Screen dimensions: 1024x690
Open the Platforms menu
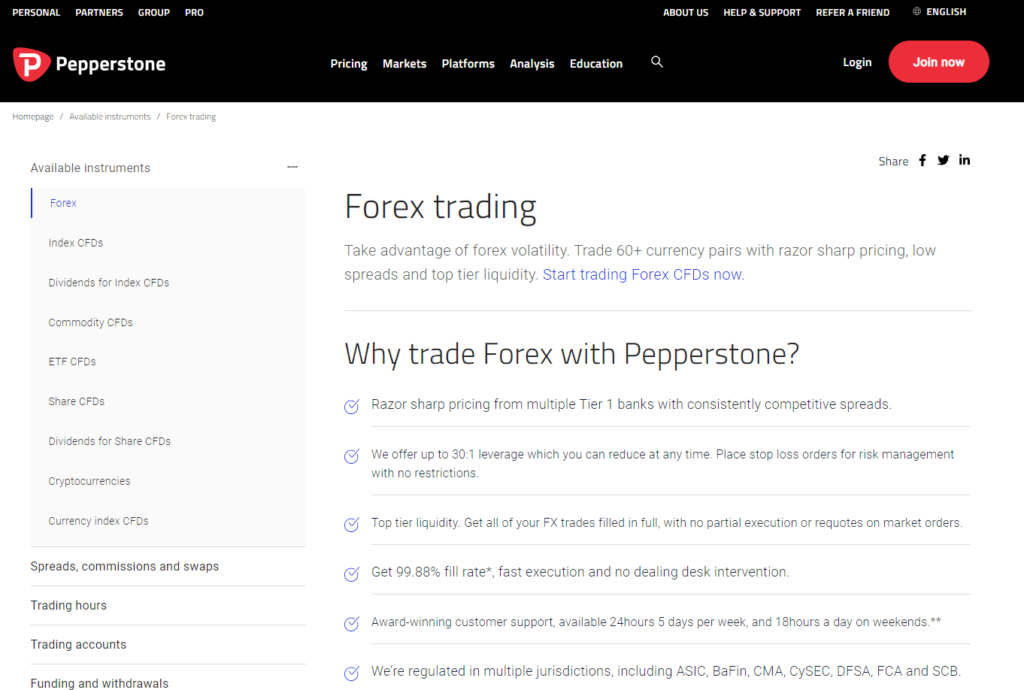468,63
